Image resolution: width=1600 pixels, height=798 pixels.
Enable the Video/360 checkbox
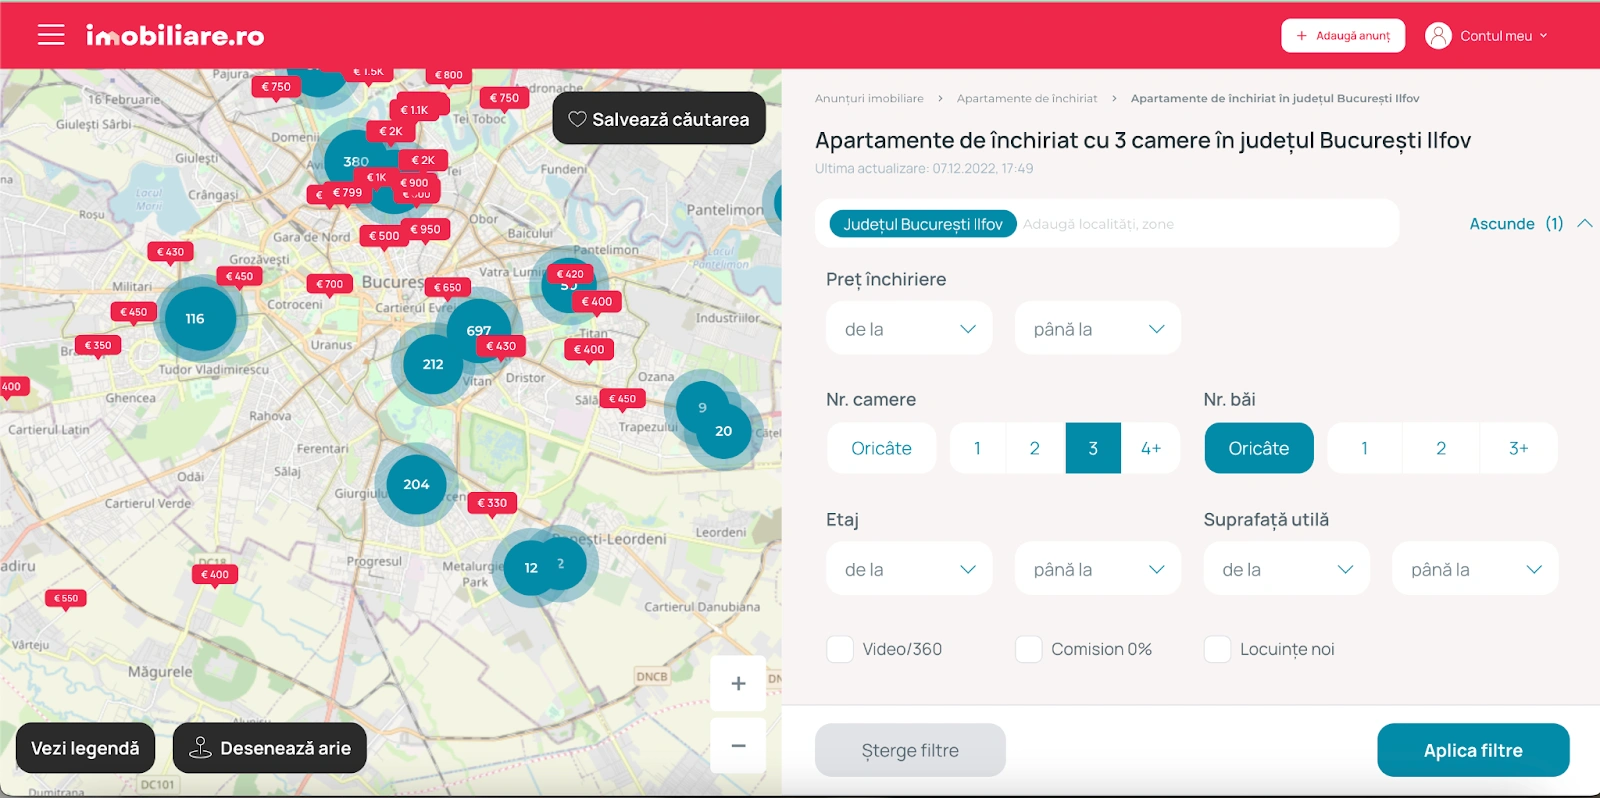pos(840,649)
